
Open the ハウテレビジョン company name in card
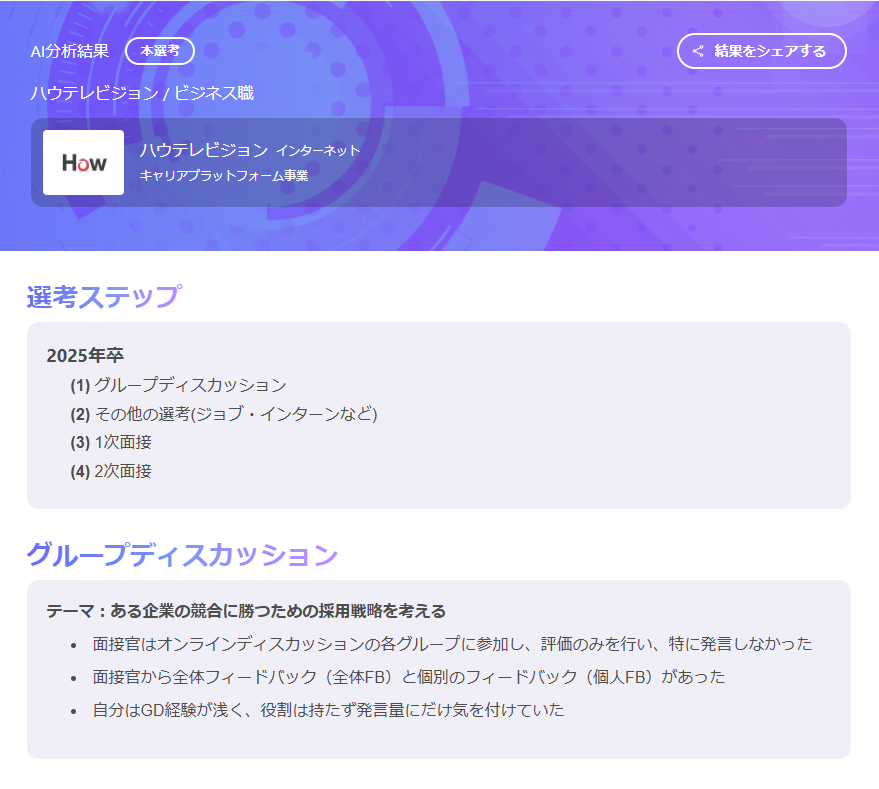pyautogui.click(x=204, y=150)
